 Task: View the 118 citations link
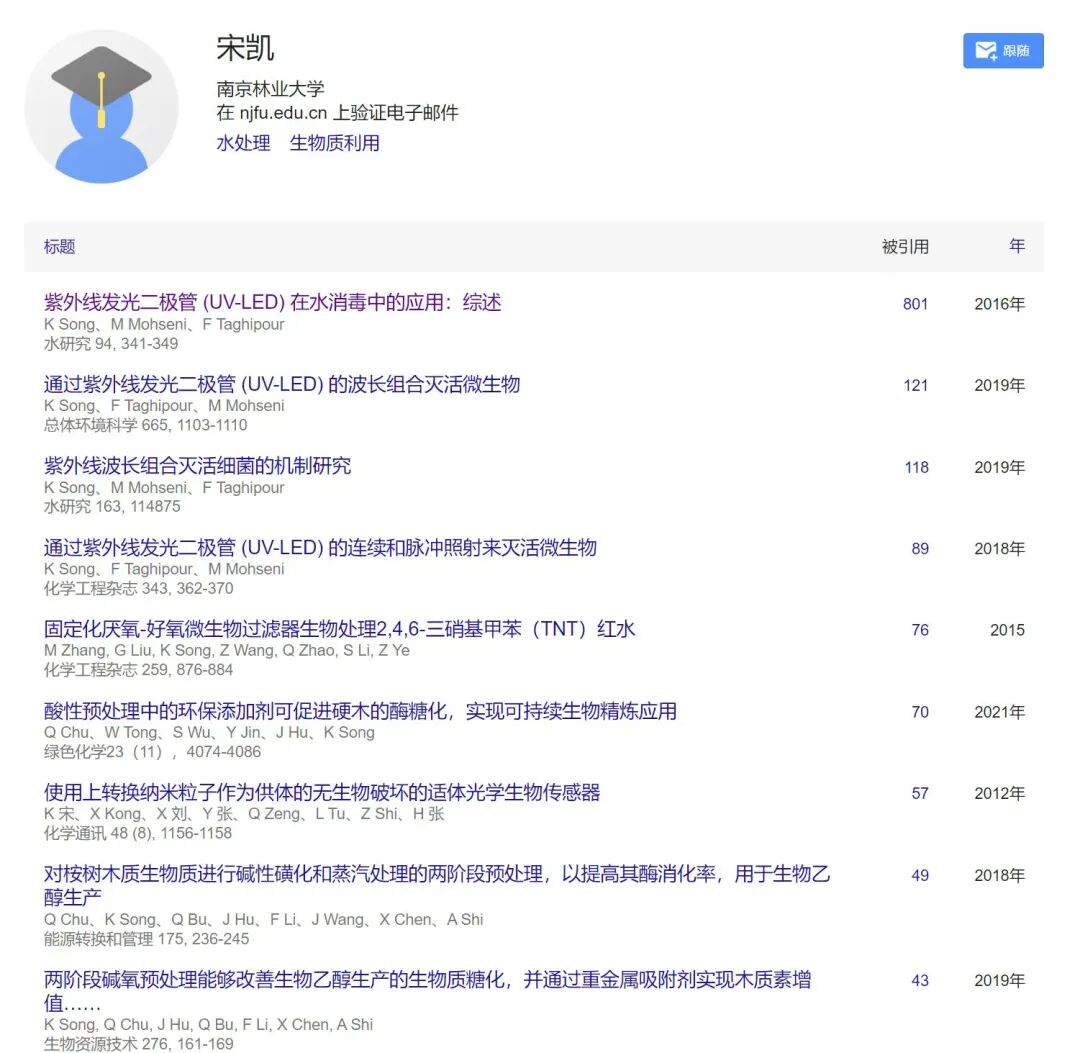916,467
